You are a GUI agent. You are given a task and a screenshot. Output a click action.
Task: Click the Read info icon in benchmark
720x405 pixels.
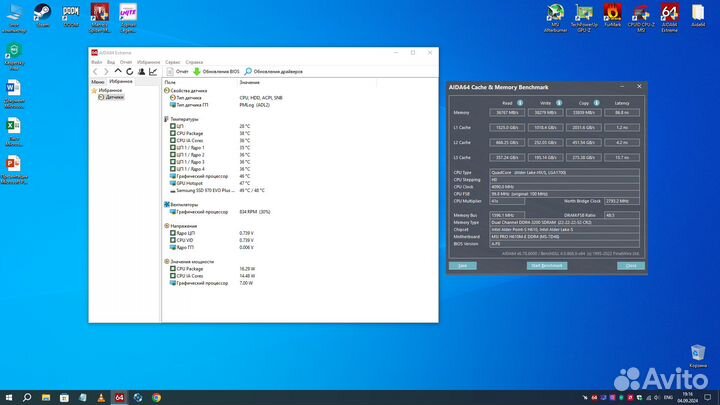coord(519,102)
